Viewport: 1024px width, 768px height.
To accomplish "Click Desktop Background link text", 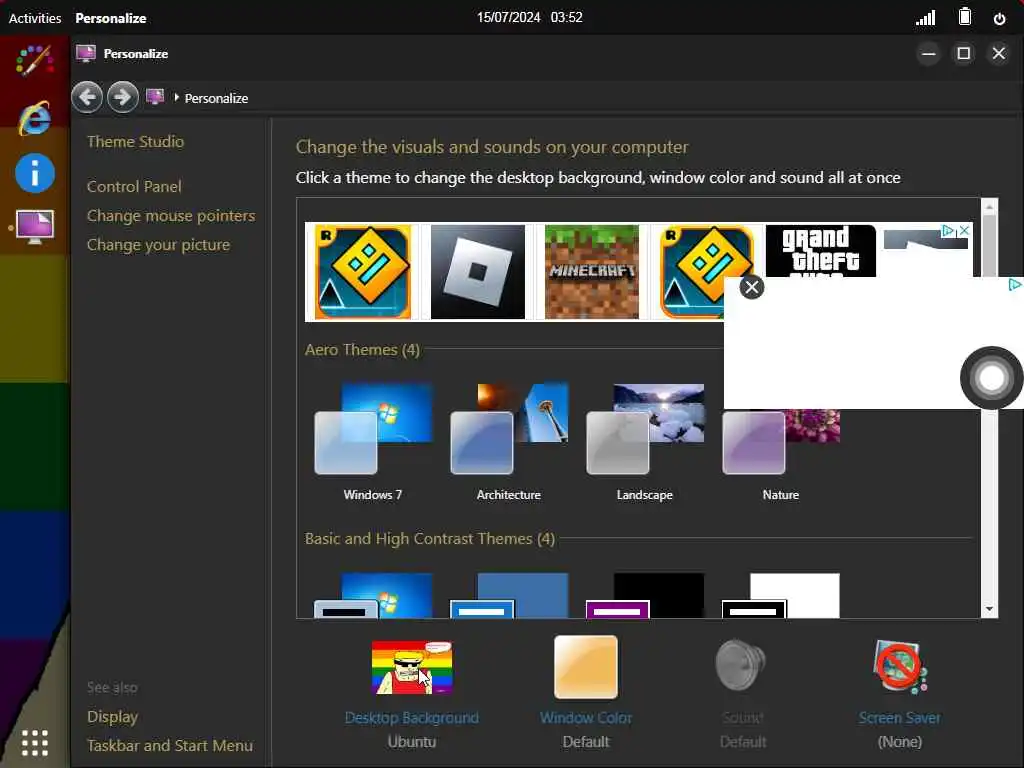I will [x=411, y=718].
